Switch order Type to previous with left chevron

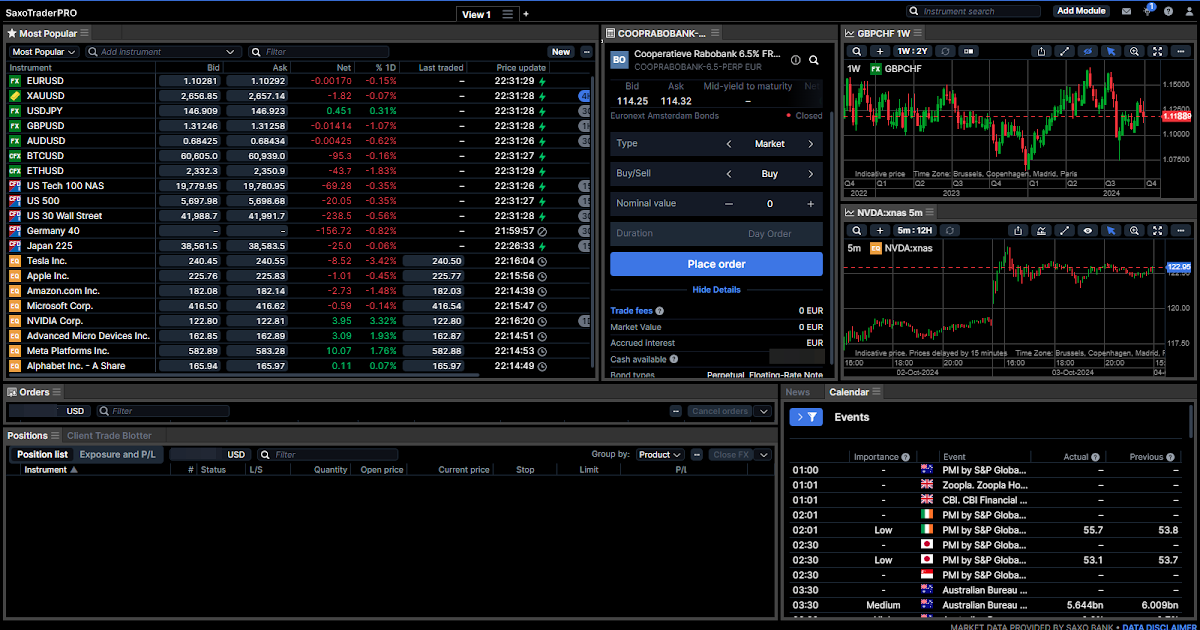pyautogui.click(x=729, y=144)
